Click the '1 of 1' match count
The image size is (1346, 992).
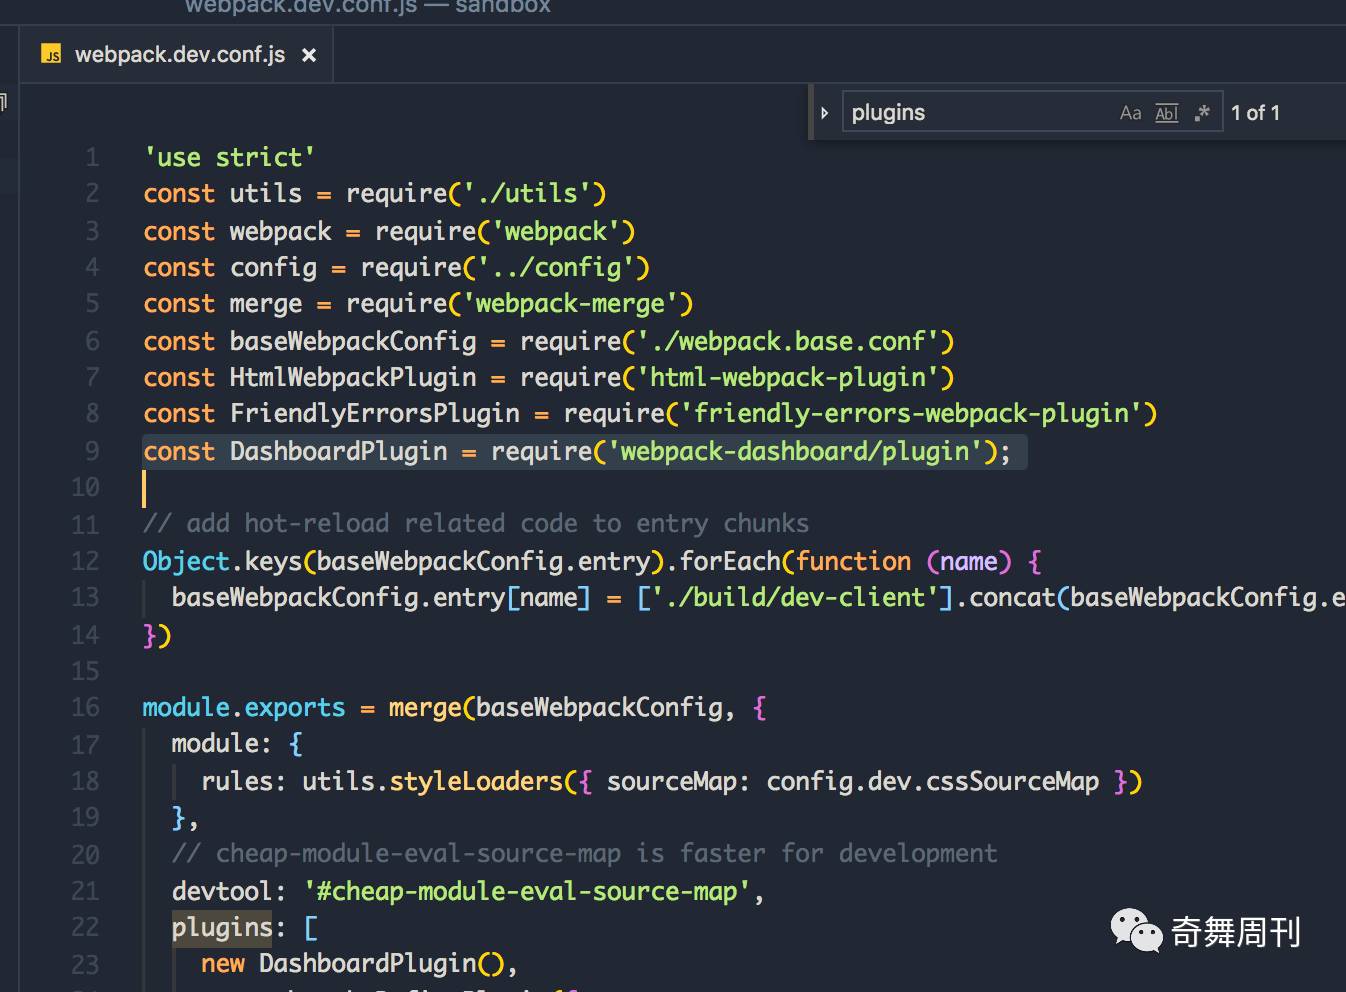[x=1255, y=113]
